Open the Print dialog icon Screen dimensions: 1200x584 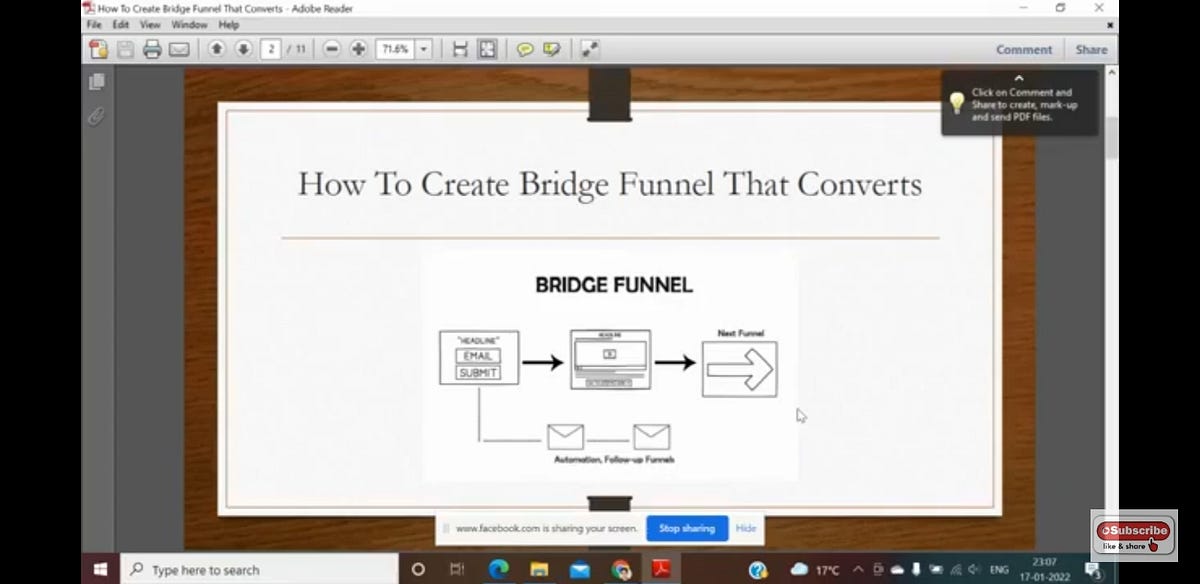(150, 48)
